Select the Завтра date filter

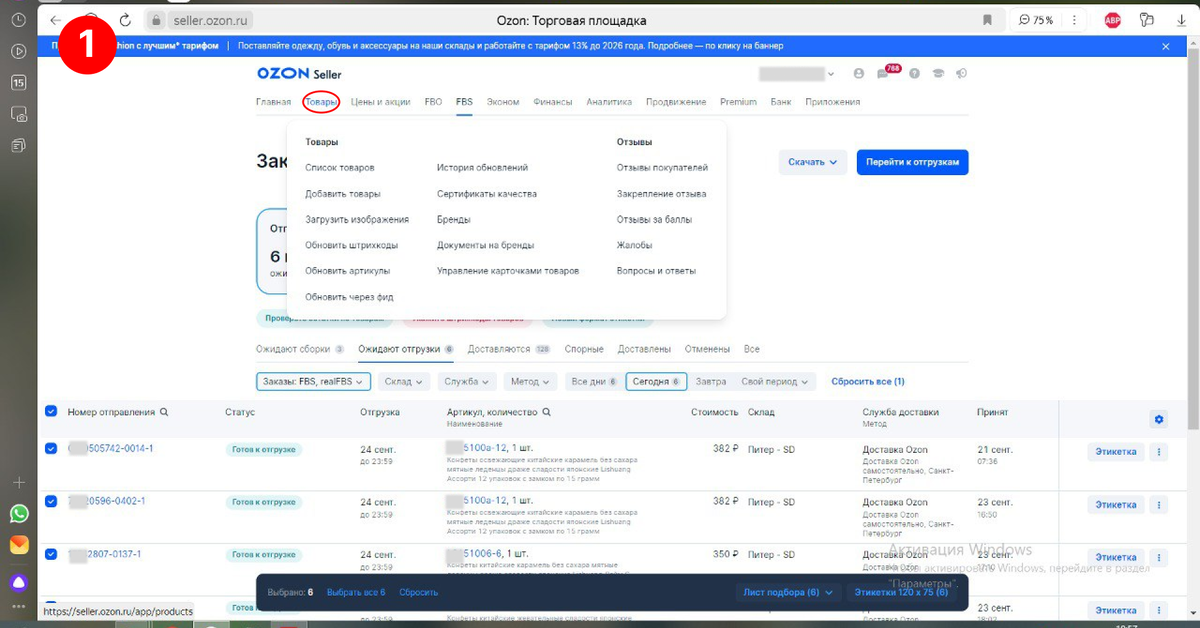[x=710, y=381]
